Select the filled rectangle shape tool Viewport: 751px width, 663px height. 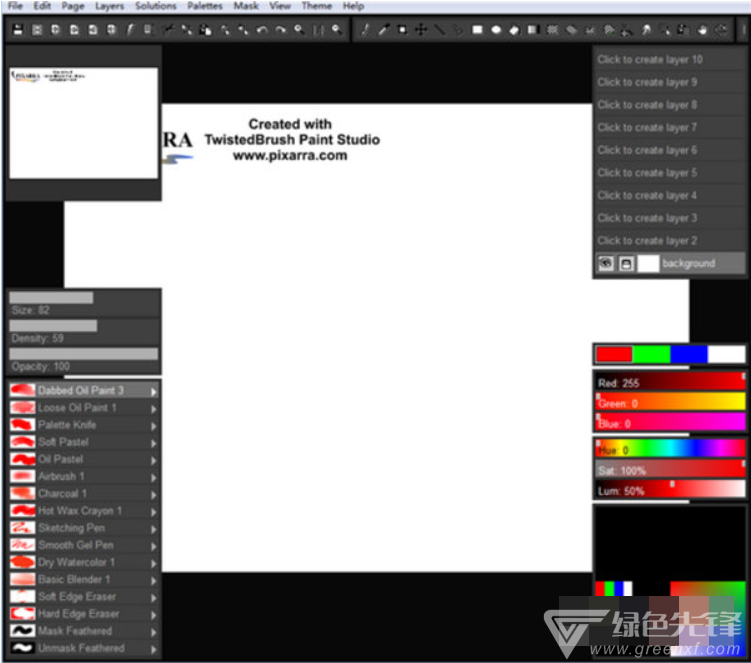477,30
